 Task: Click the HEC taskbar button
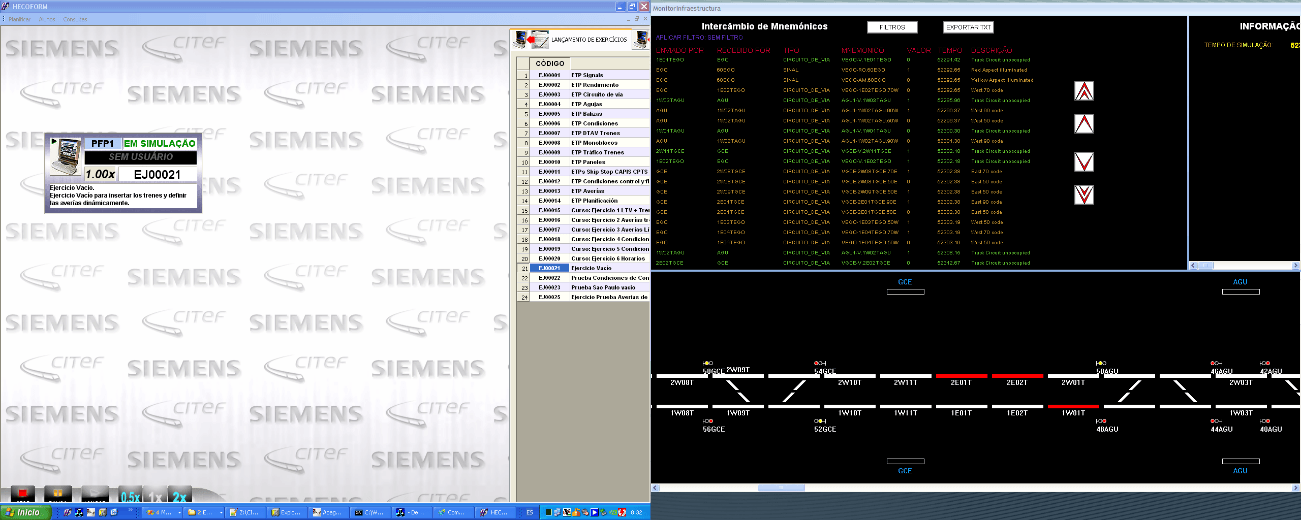coord(494,512)
